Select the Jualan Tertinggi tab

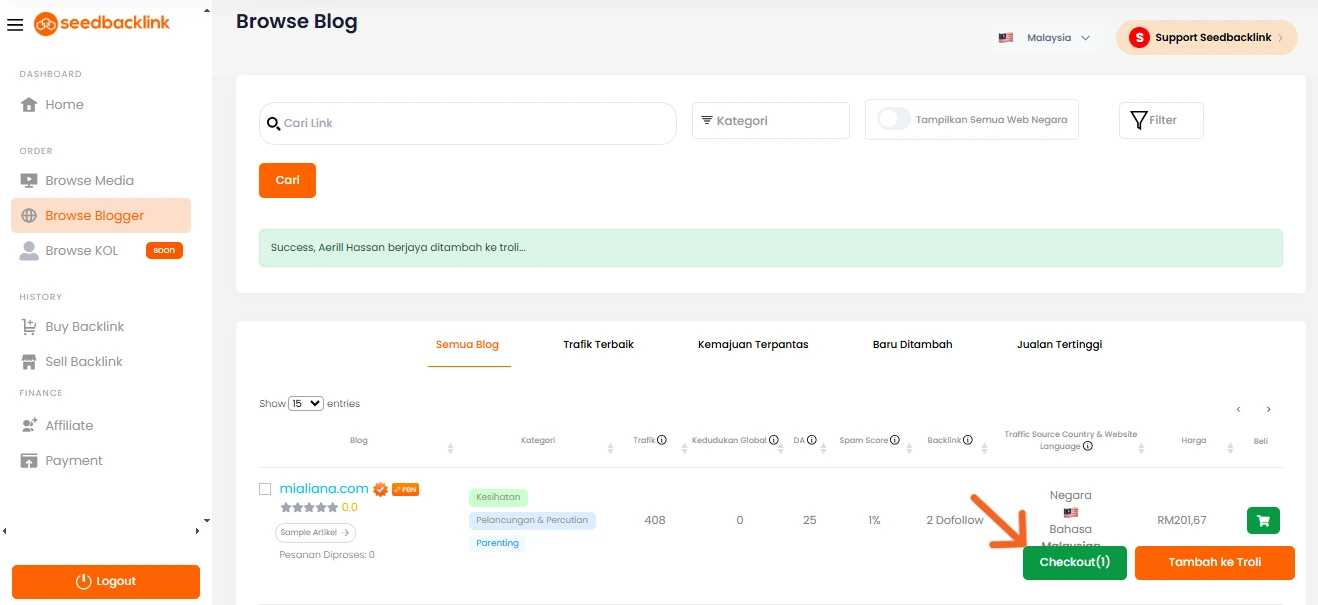pyautogui.click(x=1059, y=344)
